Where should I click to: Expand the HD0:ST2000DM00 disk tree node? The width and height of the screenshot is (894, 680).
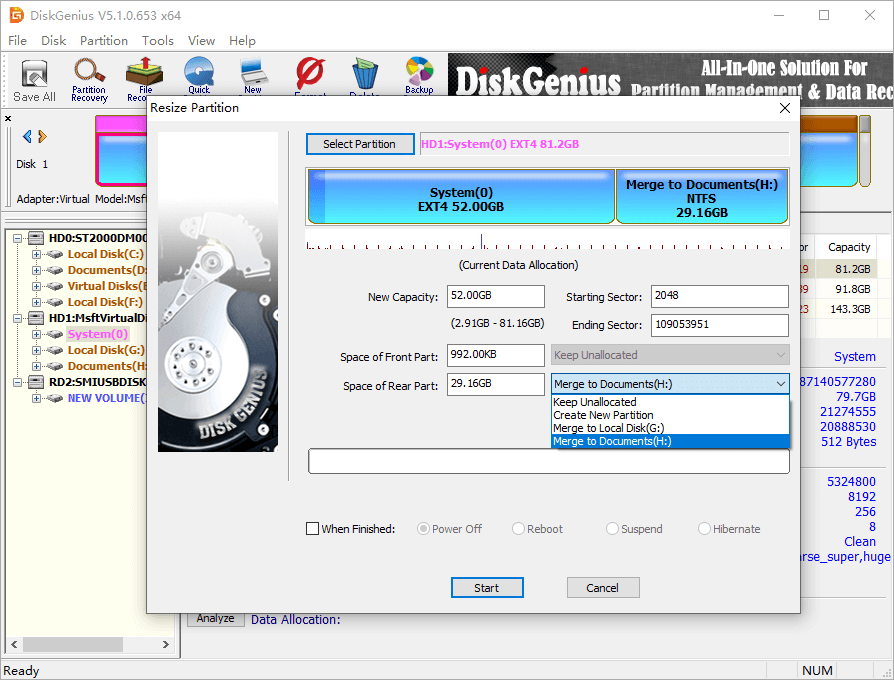pyautogui.click(x=20, y=238)
